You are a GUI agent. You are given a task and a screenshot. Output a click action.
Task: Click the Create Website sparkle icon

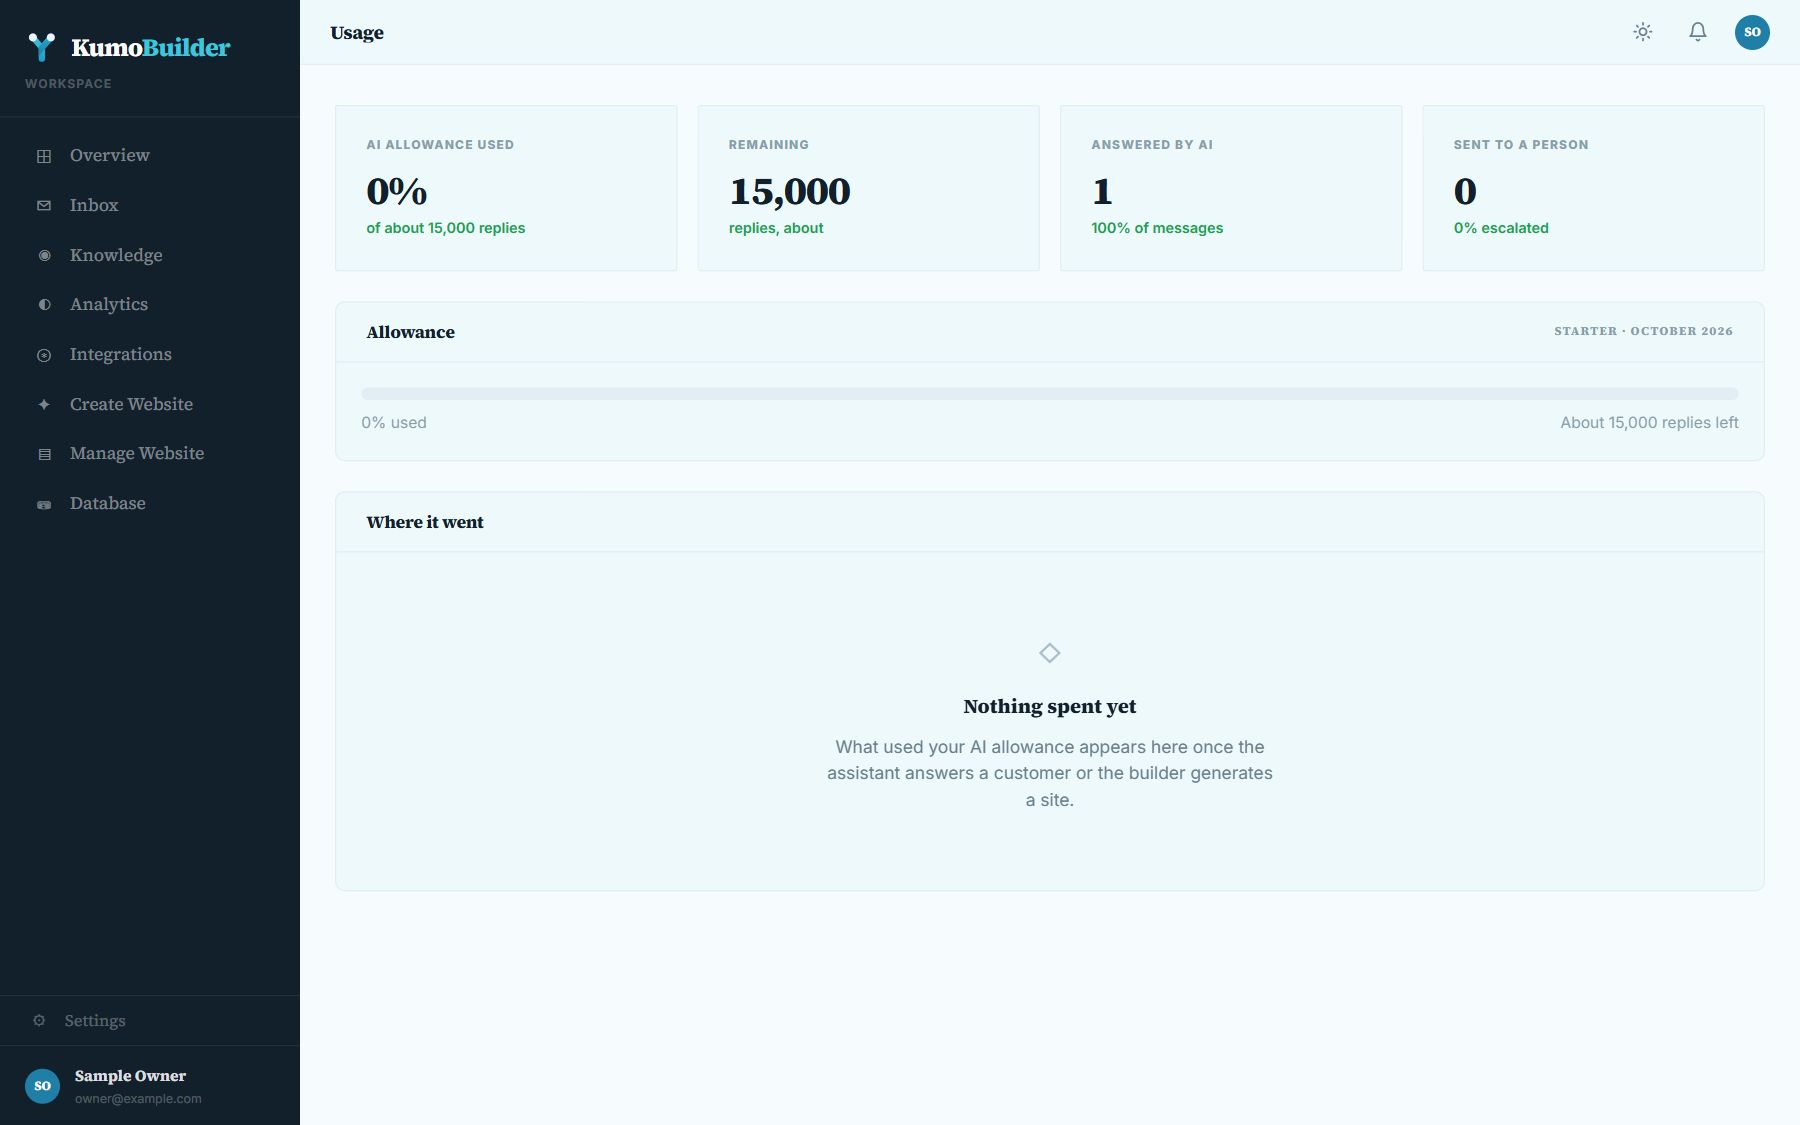44,404
